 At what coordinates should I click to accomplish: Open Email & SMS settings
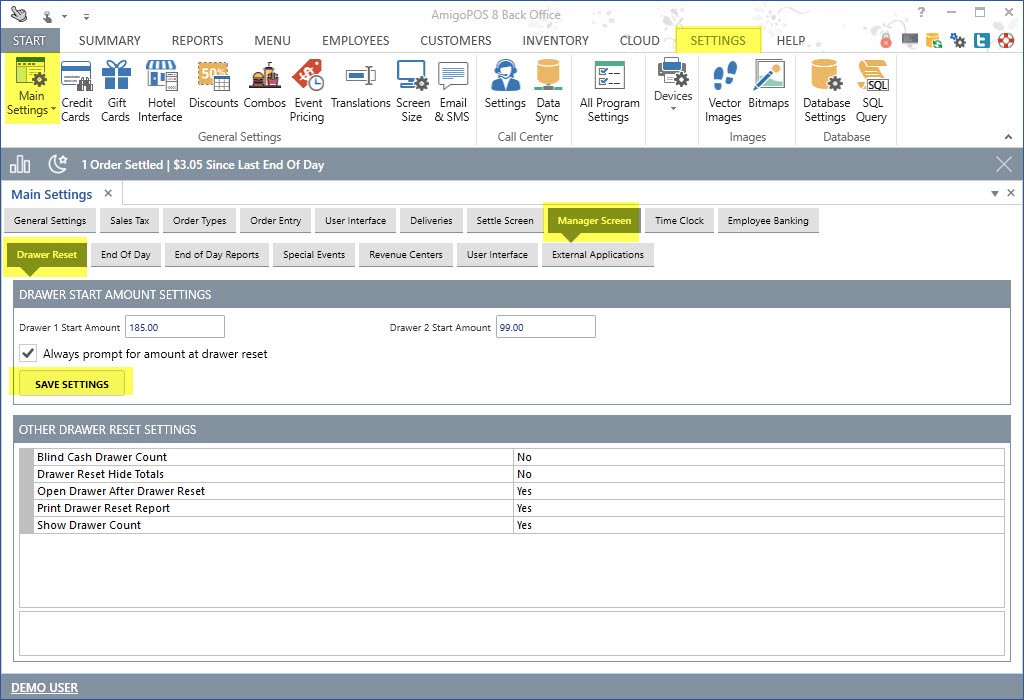click(452, 89)
